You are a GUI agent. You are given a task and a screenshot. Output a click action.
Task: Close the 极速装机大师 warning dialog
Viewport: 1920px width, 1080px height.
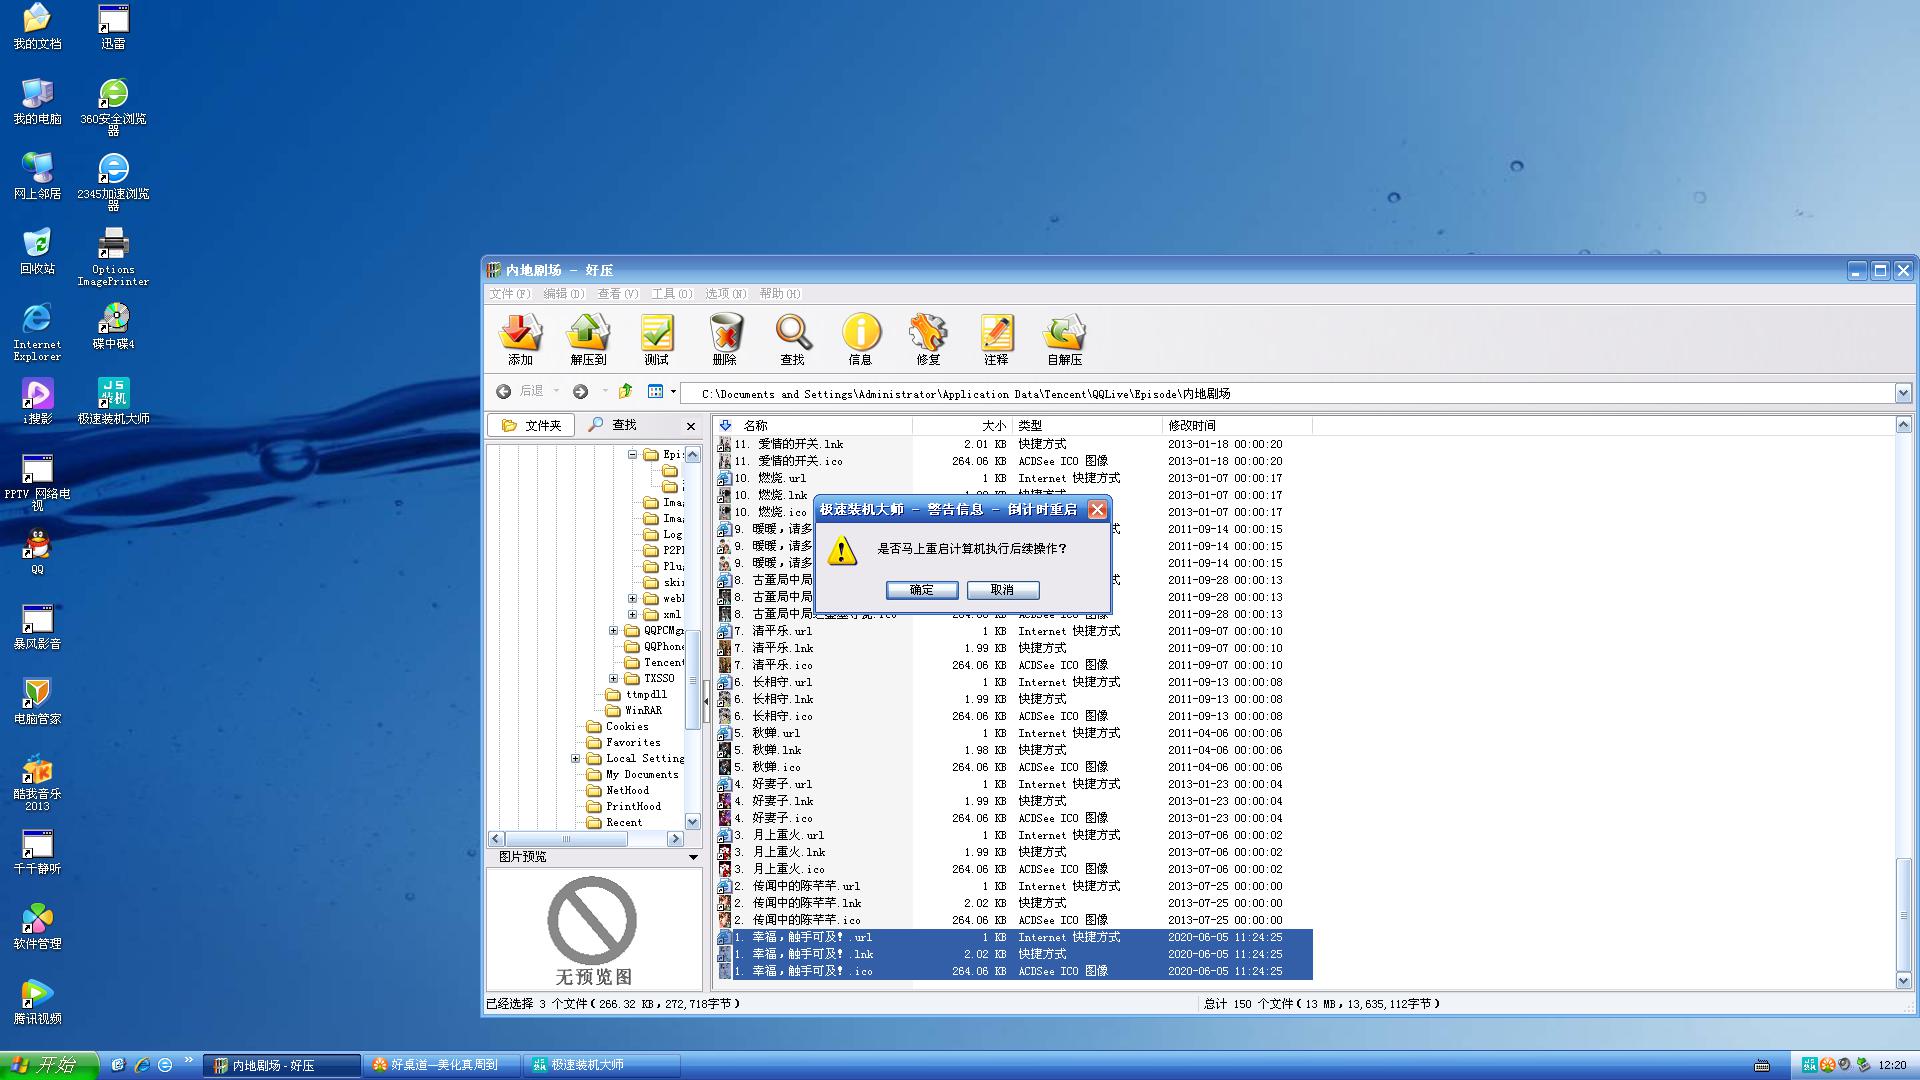pyautogui.click(x=1097, y=510)
